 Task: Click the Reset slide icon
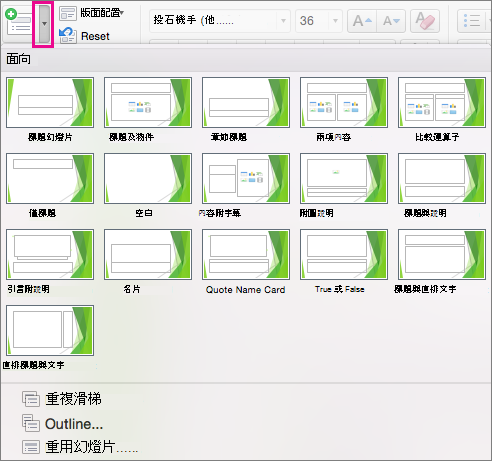[x=68, y=36]
